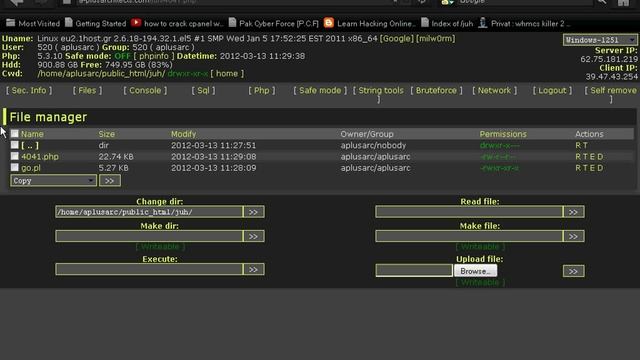Click the Browse... button under Upload file
This screenshot has width=640, height=360.
[x=476, y=271]
